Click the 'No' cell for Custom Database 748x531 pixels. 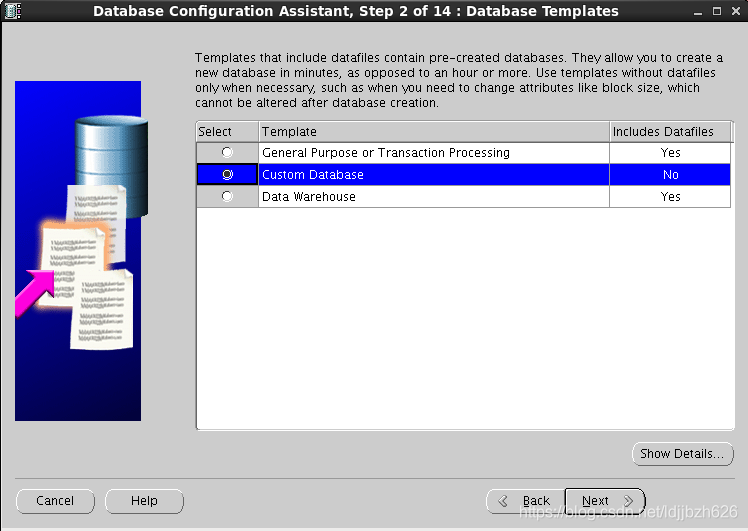tap(670, 175)
